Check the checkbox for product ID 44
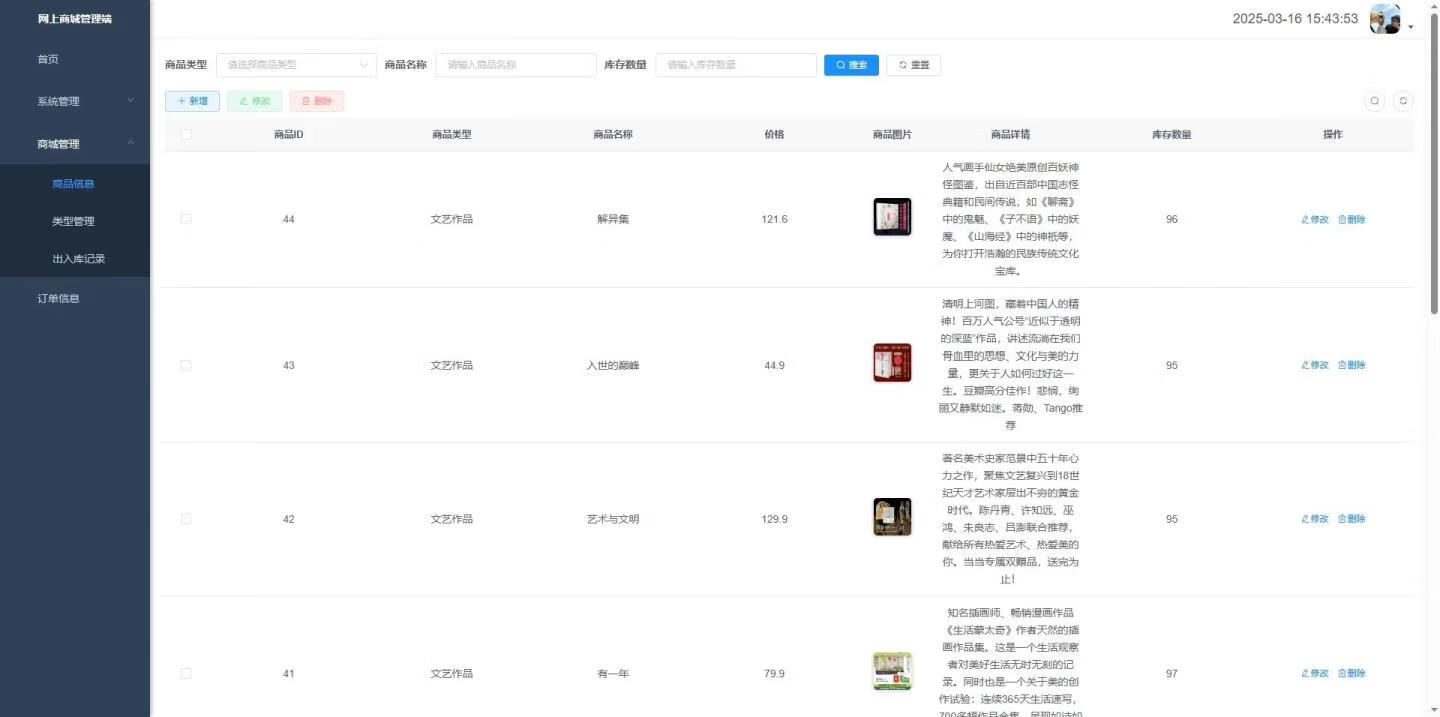The width and height of the screenshot is (1440, 717). pos(186,219)
